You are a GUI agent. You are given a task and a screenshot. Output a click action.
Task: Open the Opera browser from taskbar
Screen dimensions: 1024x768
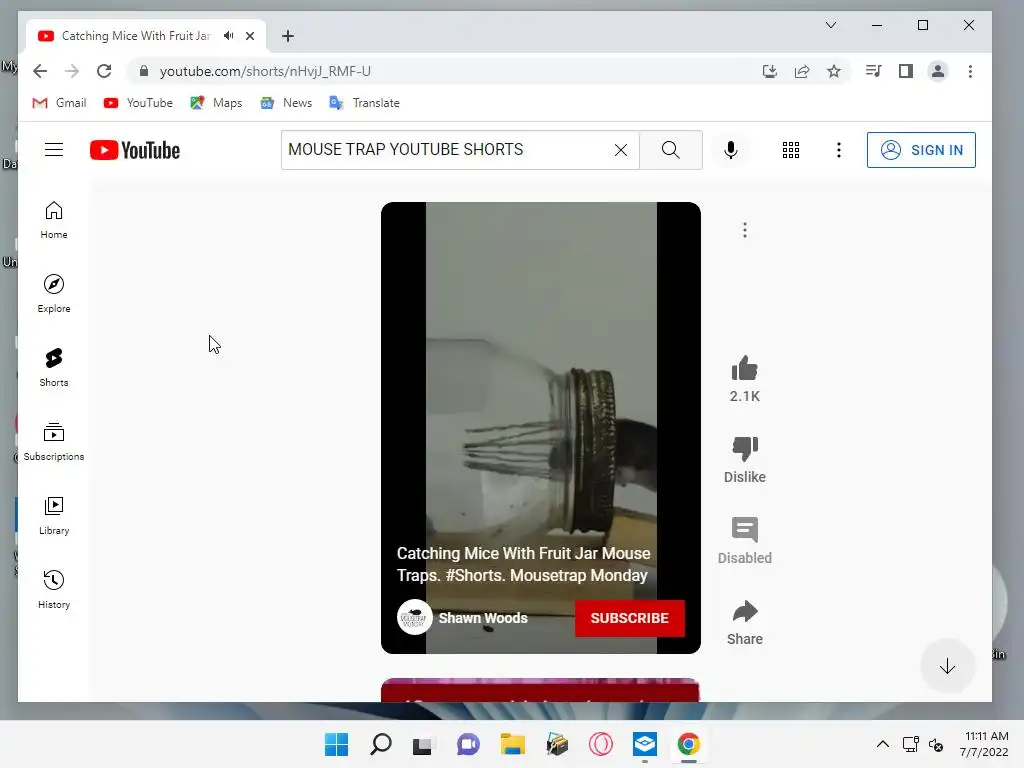[601, 744]
